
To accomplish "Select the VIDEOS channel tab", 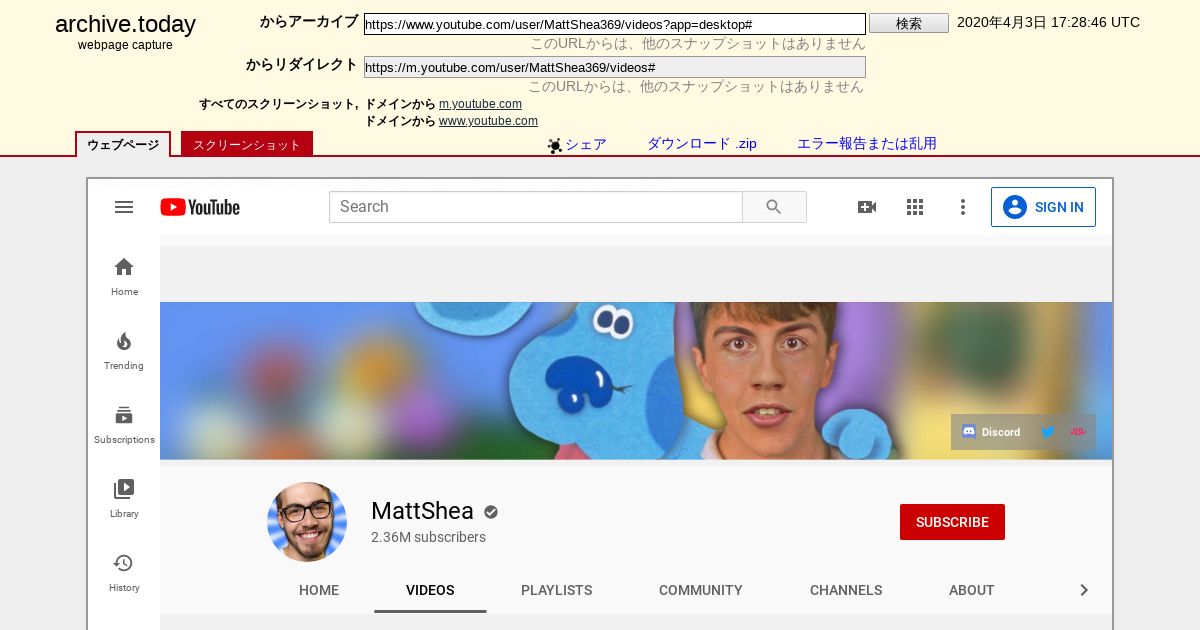I will tap(430, 590).
